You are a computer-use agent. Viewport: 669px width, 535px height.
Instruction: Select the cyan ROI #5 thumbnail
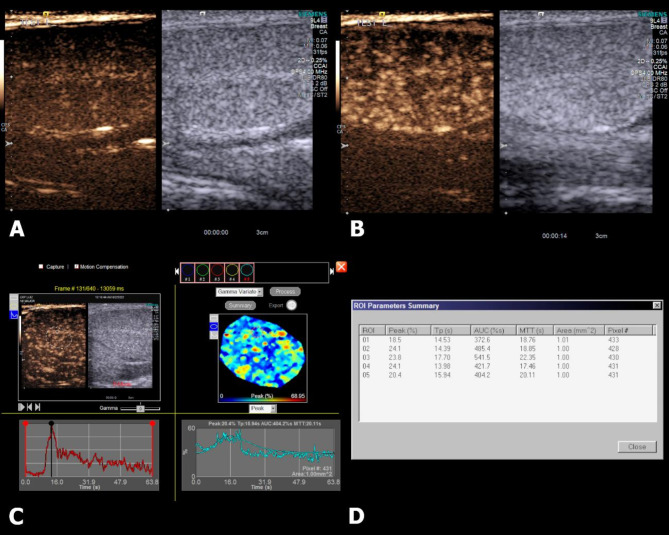point(247,273)
